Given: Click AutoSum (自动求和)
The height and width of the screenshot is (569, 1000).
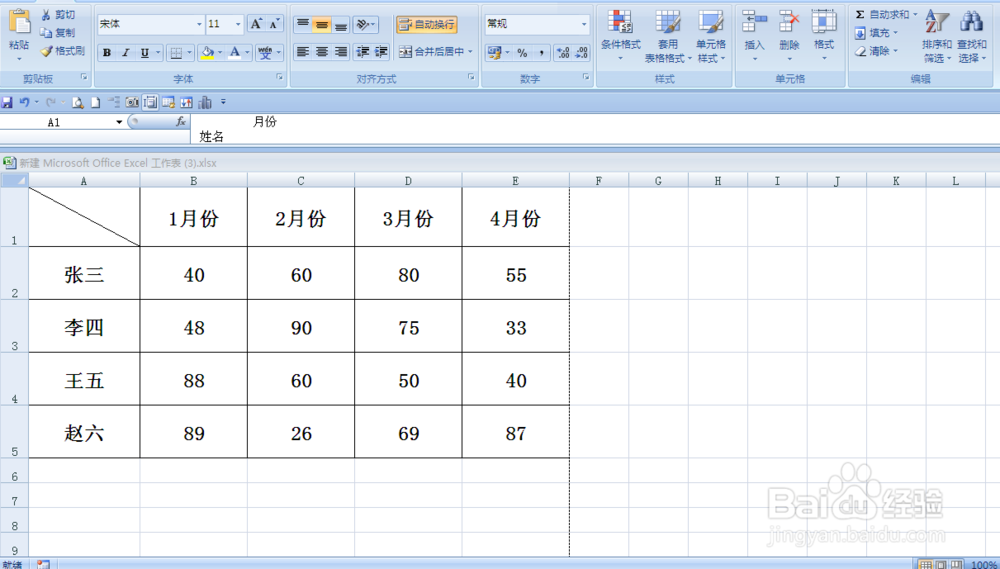Looking at the screenshot, I should [x=881, y=15].
